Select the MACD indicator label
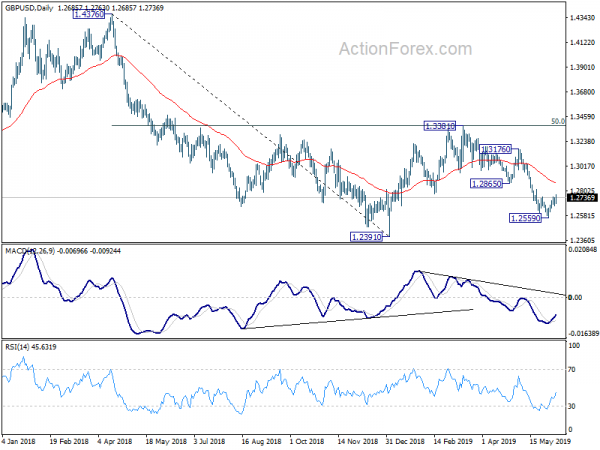Screen dimensions: 600x450 tap(63, 251)
